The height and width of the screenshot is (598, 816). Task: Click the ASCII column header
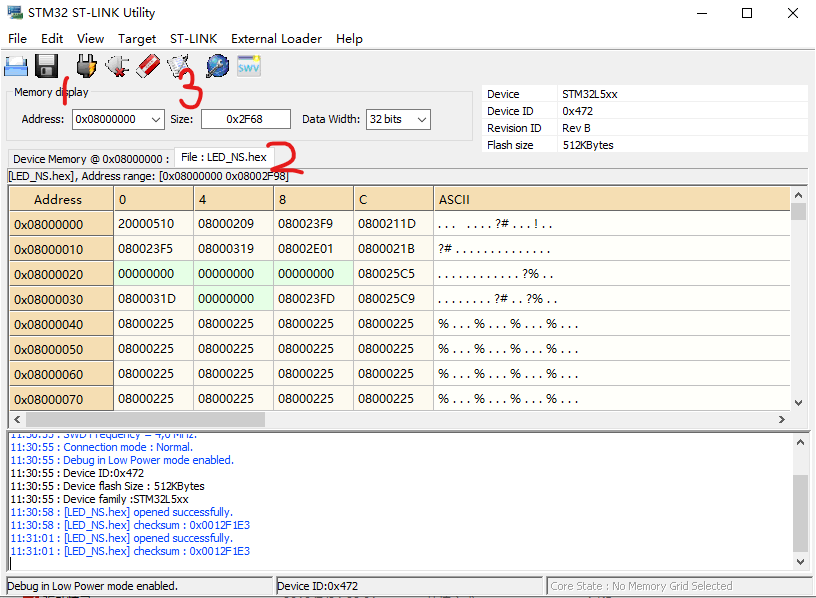click(x=611, y=199)
